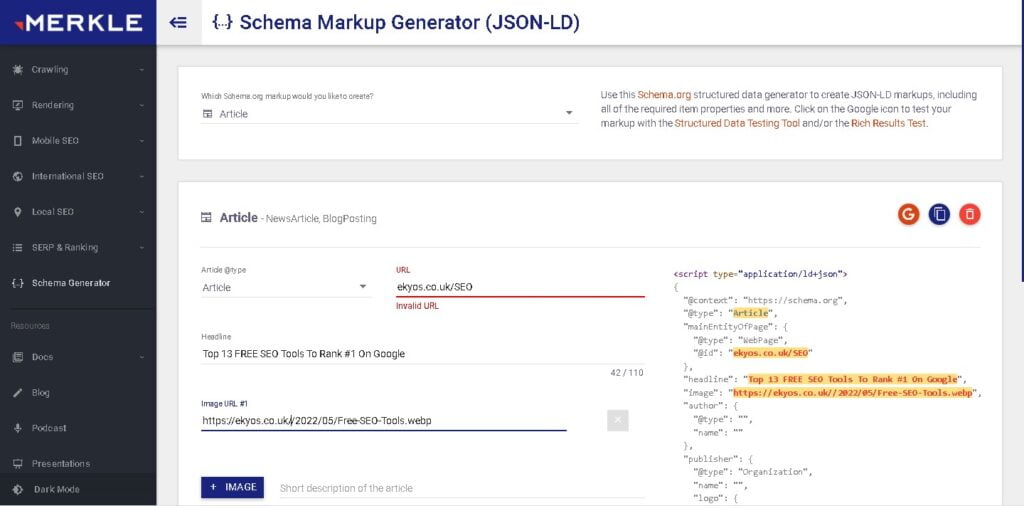The height and width of the screenshot is (506, 1024).
Task: Open the Schema.org markup type dropdown
Action: tap(389, 114)
